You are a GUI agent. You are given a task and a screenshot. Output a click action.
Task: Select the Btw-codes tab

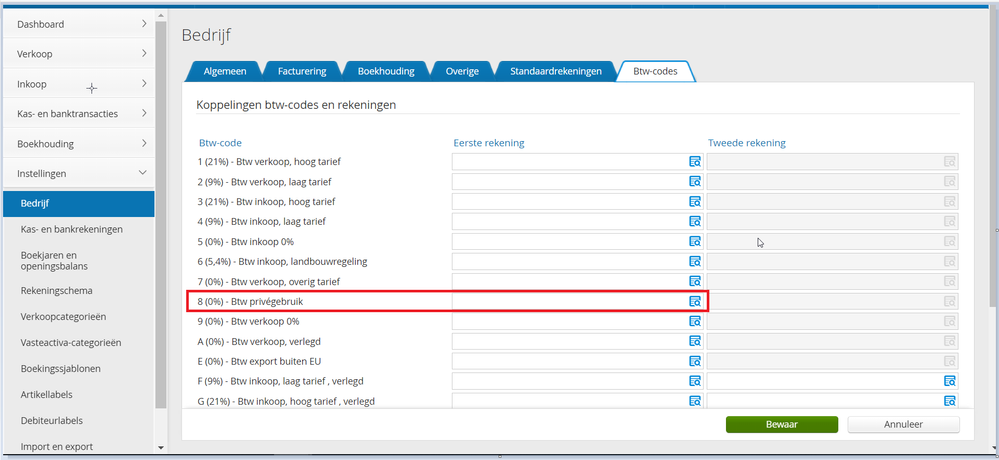point(656,71)
